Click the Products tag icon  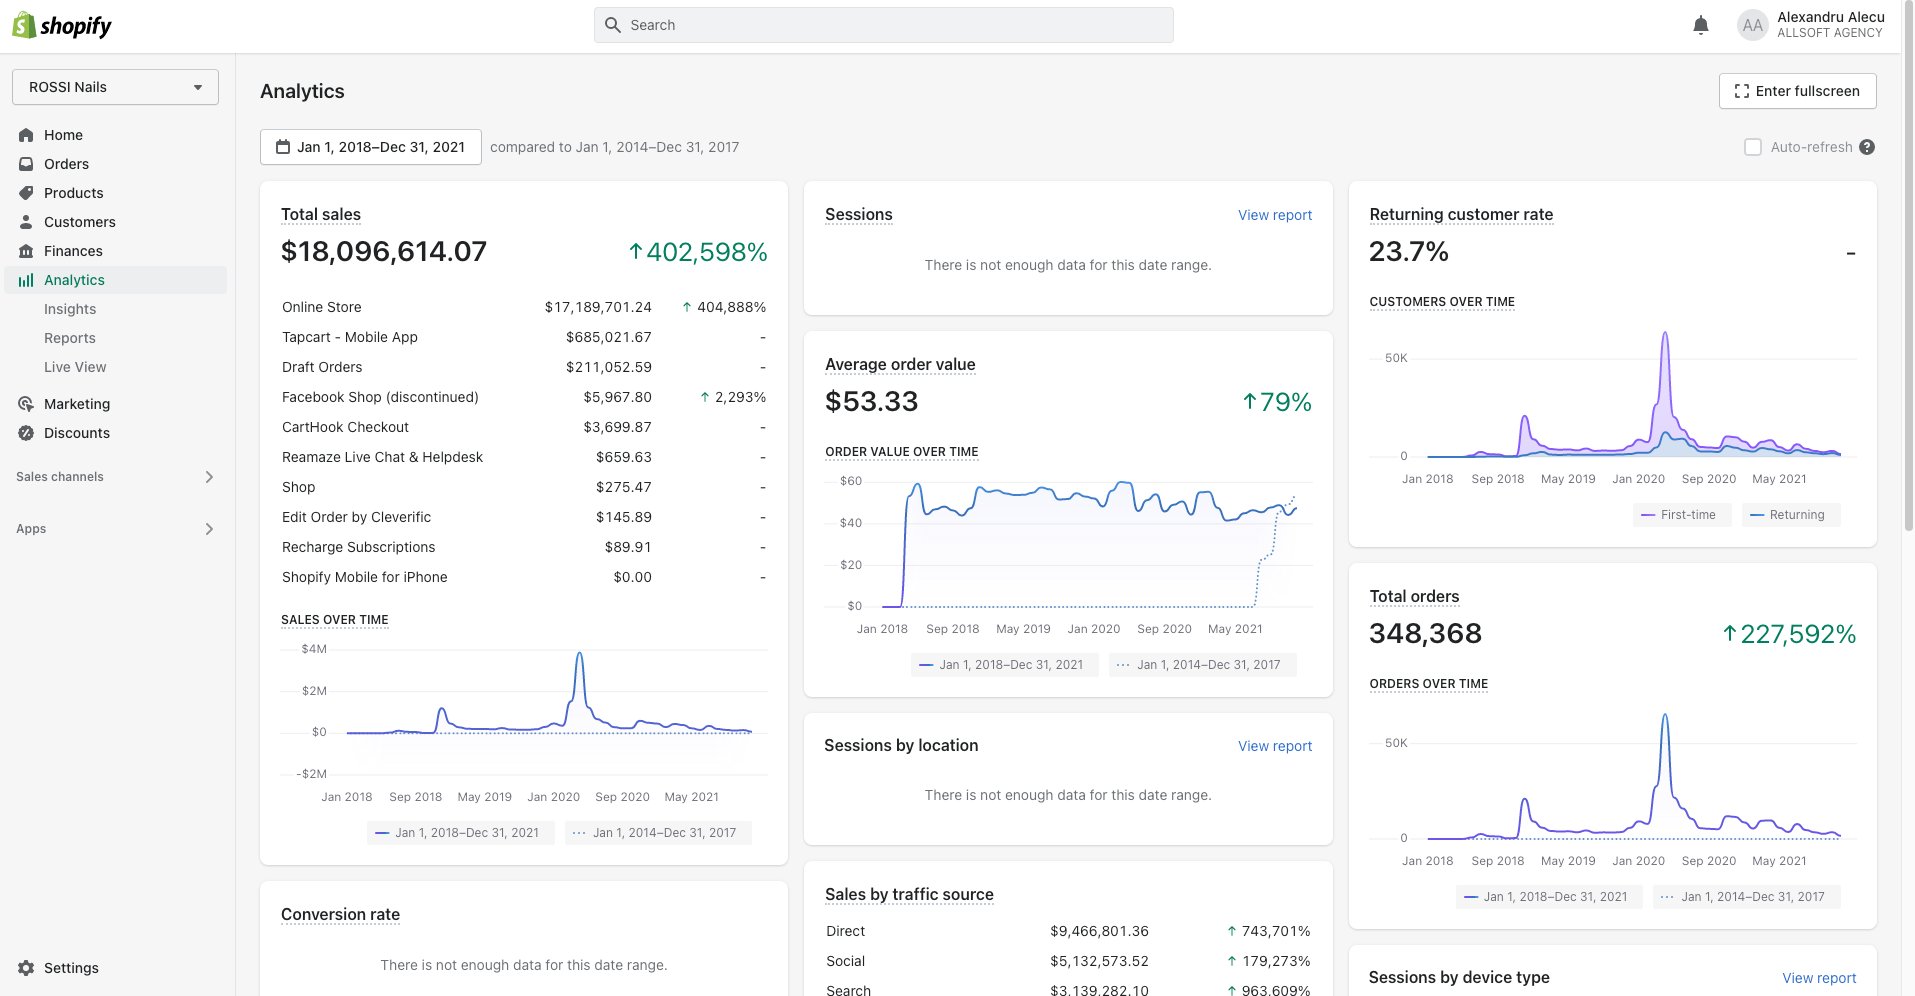coord(26,193)
